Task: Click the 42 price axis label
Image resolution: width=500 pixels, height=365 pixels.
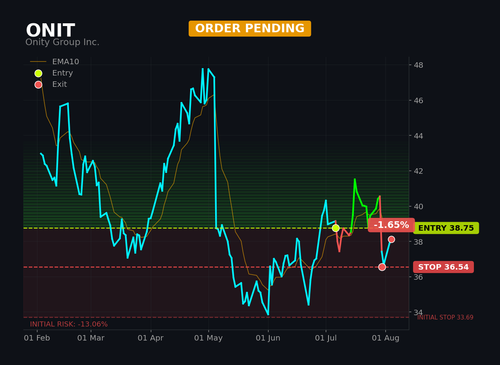Action: click(x=418, y=171)
